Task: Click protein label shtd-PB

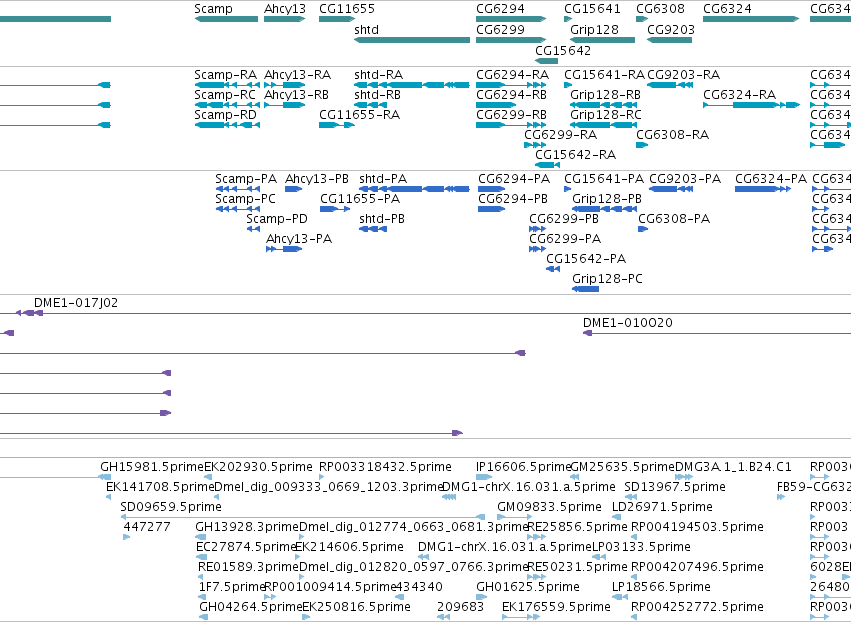Action: [382, 219]
